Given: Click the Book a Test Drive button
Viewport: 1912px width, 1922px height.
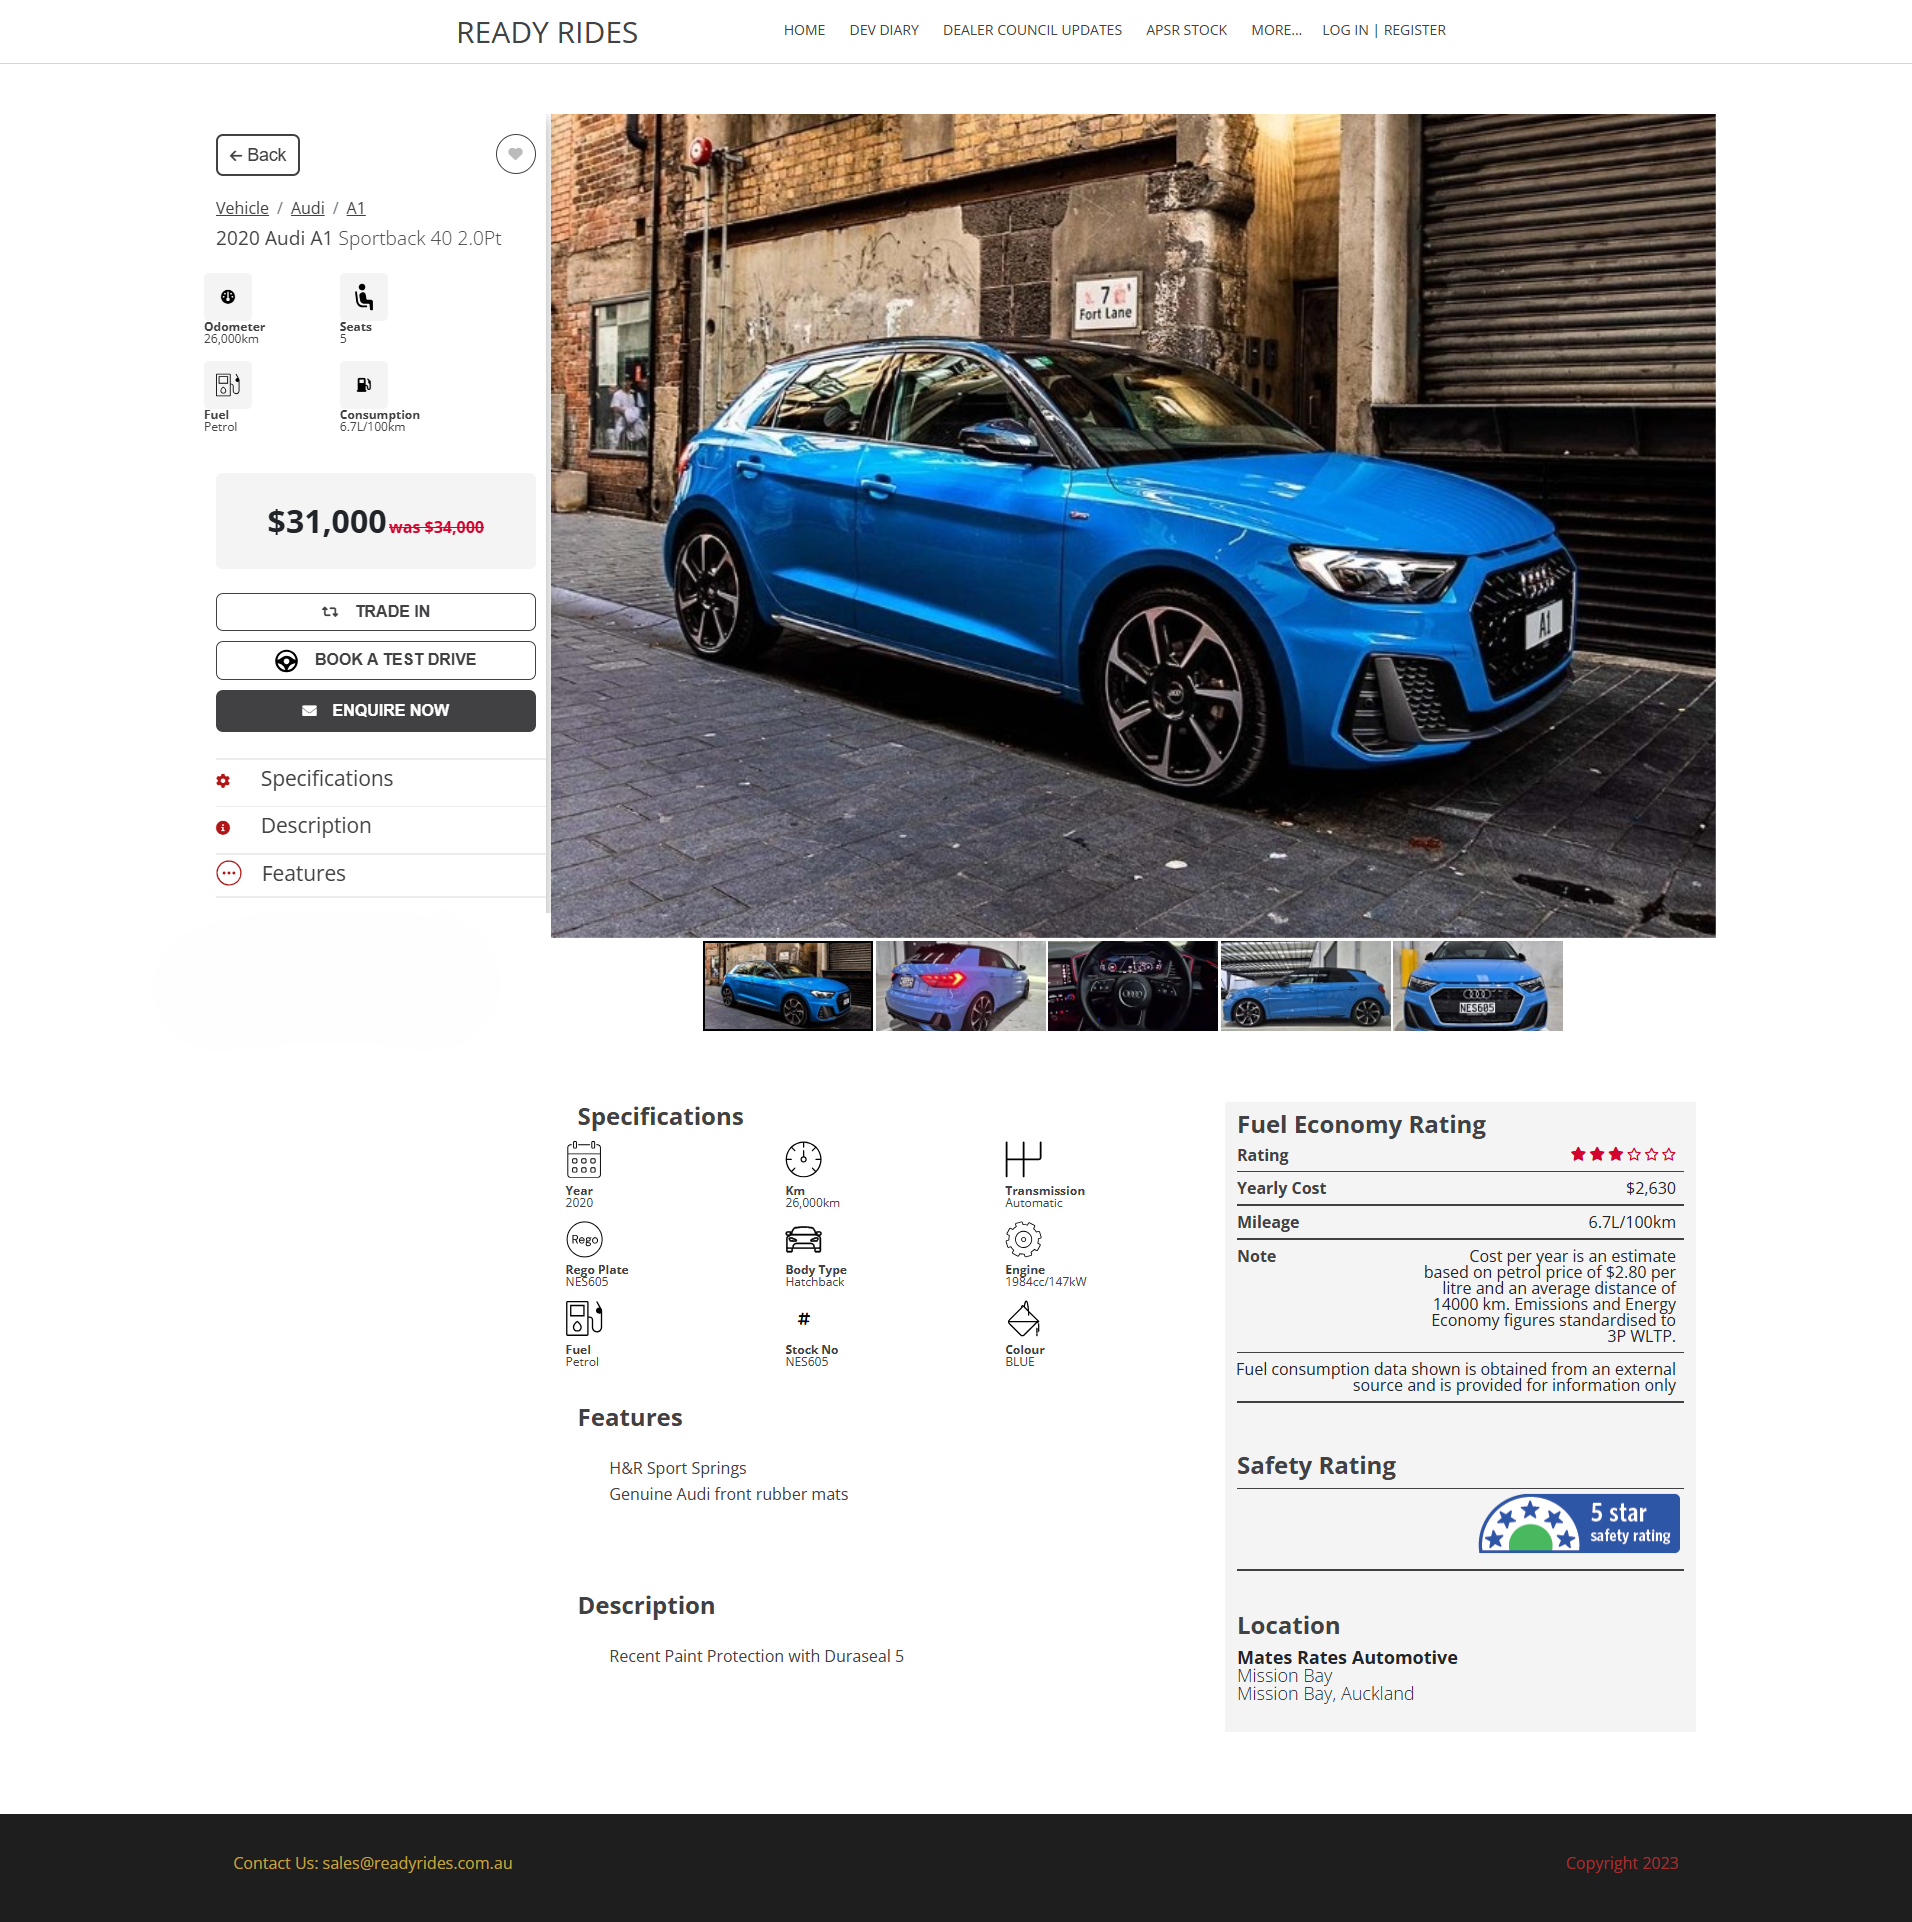Looking at the screenshot, I should pos(376,660).
